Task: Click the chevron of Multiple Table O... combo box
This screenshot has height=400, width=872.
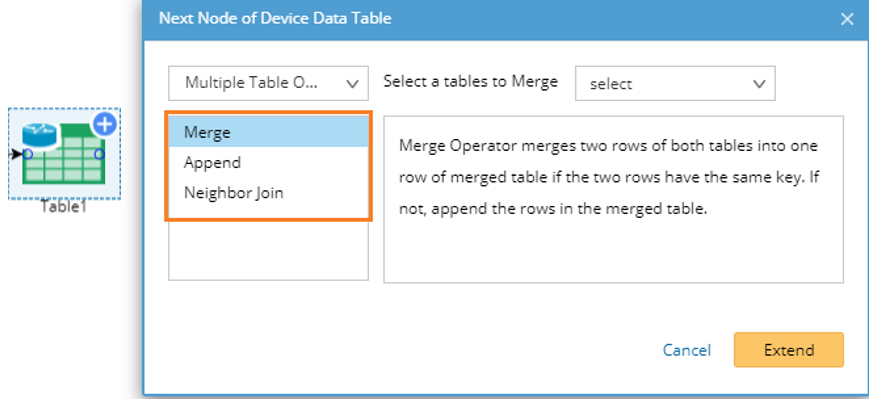Action: pos(351,84)
